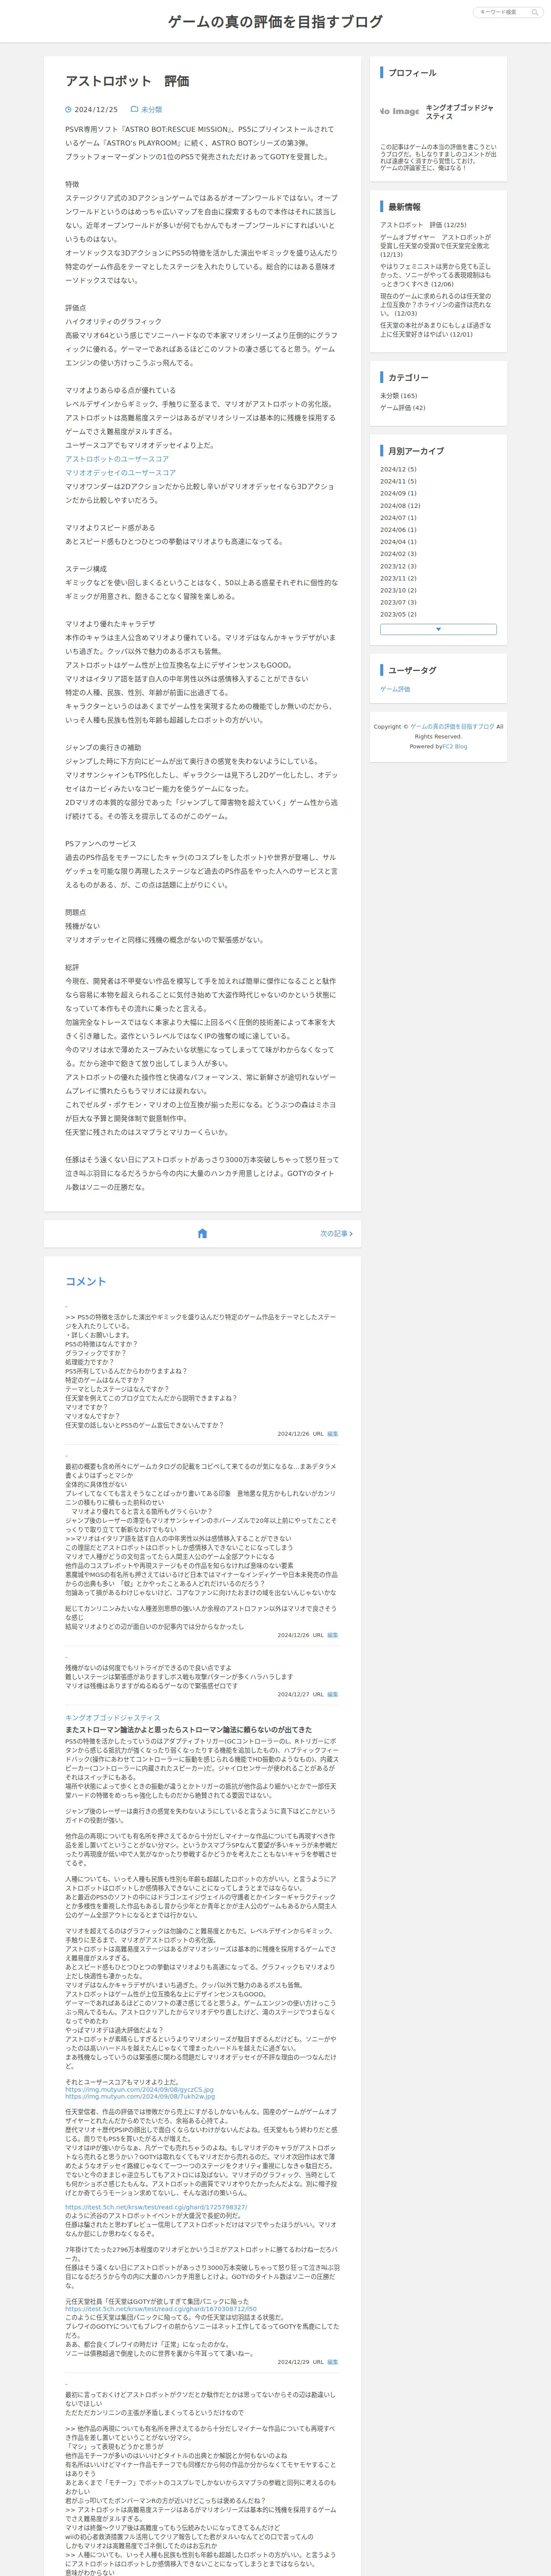Click the ユーザータグ sidebar heading
This screenshot has width=551, height=2576.
(x=412, y=670)
